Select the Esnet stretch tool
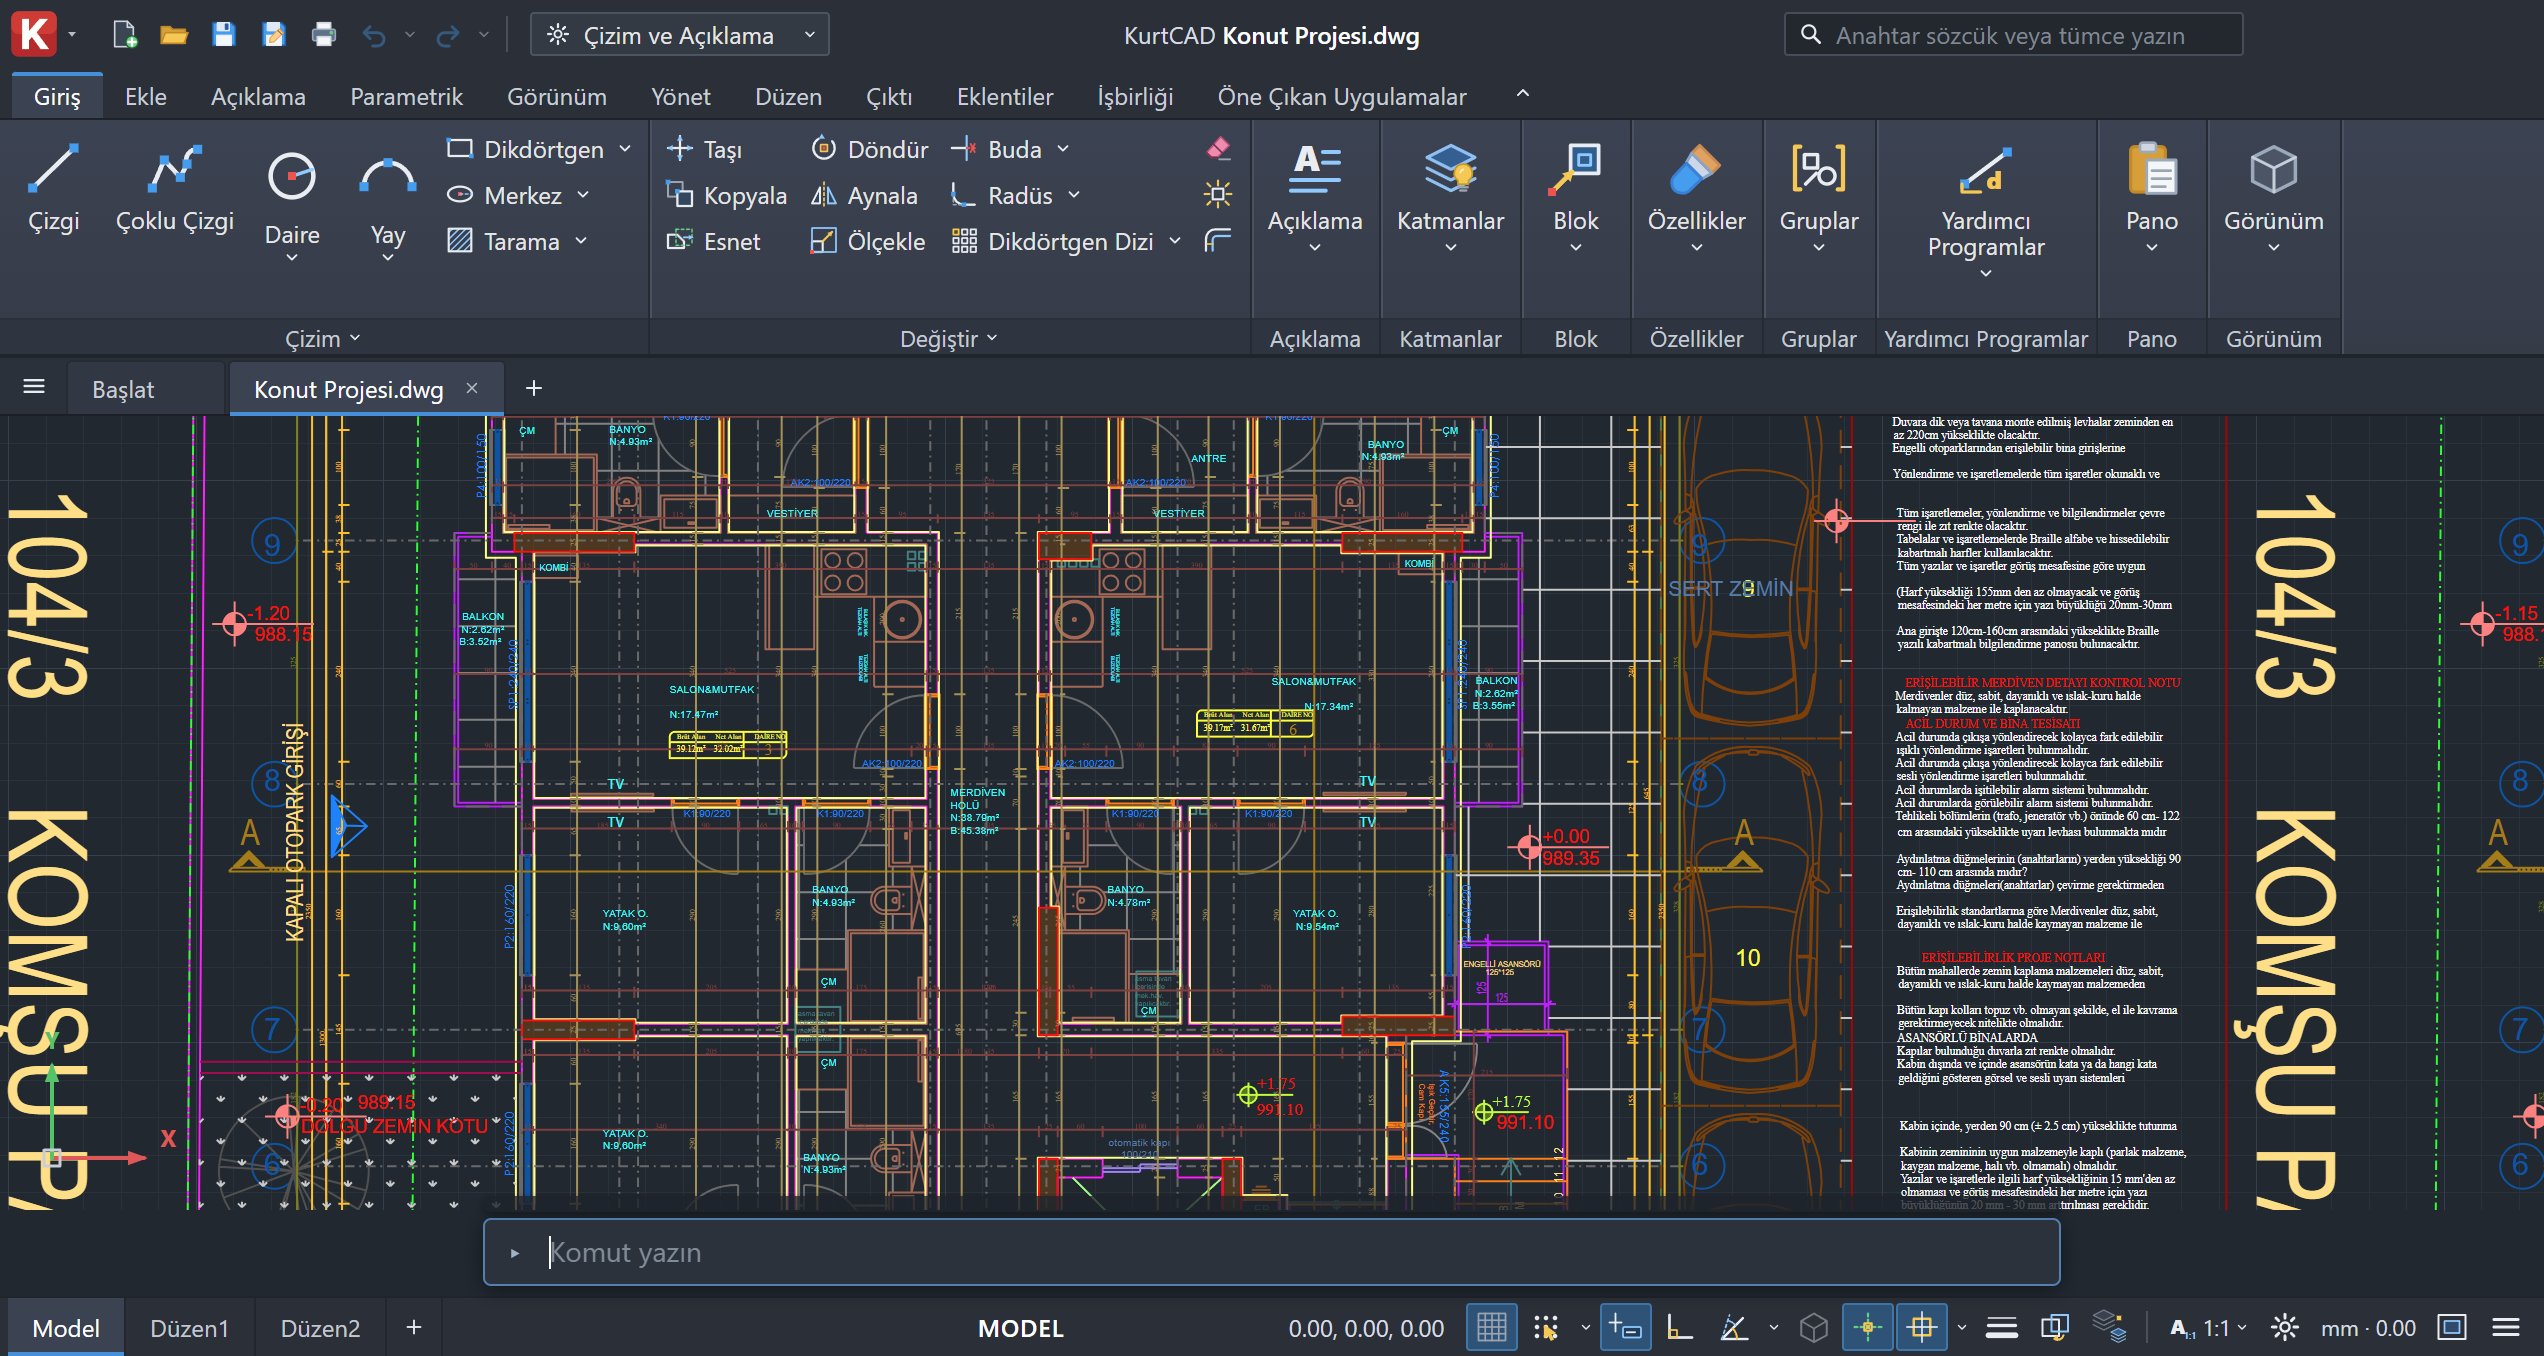Screen dimensions: 2544x1356 point(713,241)
